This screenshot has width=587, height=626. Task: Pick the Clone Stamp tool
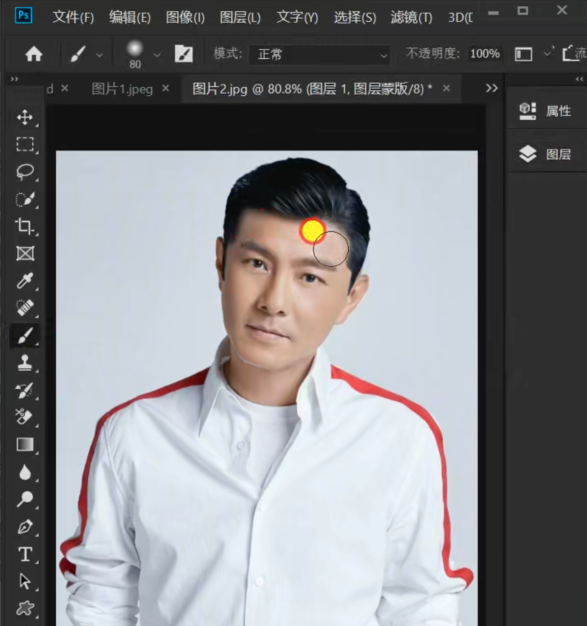click(25, 363)
